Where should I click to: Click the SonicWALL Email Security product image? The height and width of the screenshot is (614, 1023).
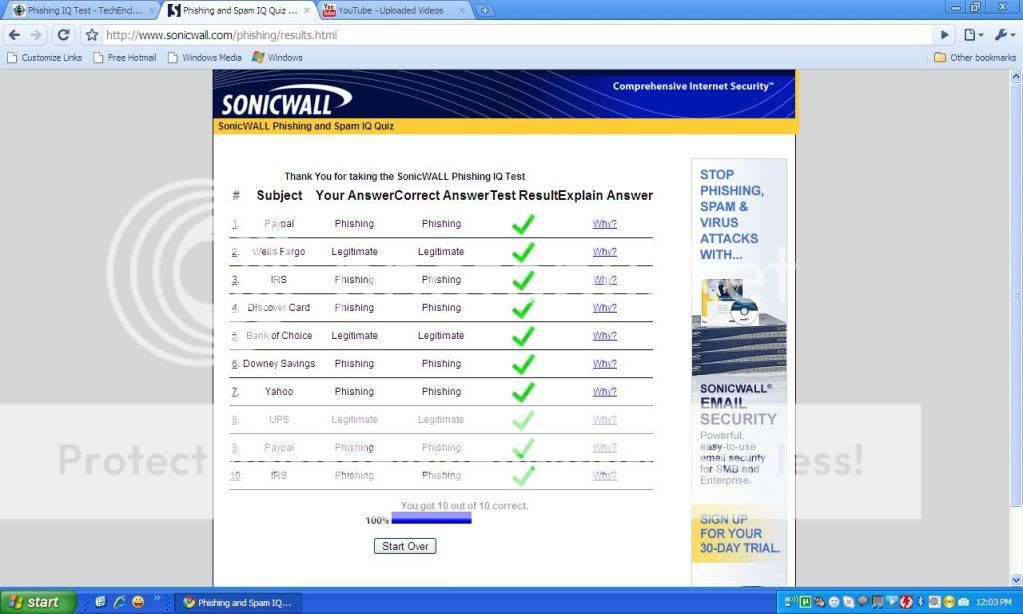(739, 327)
